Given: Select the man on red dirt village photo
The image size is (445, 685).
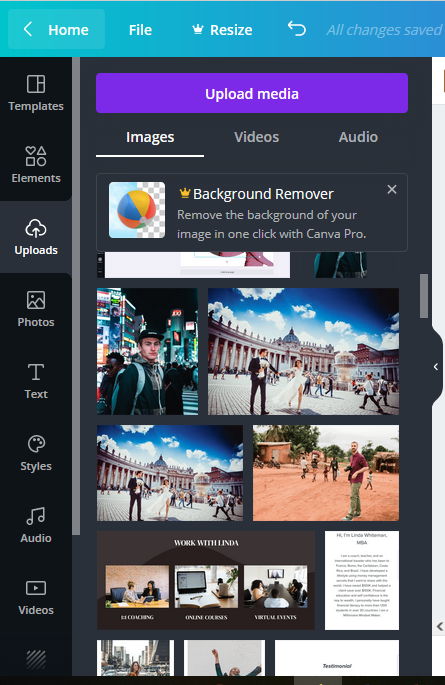Looking at the screenshot, I should pos(326,473).
